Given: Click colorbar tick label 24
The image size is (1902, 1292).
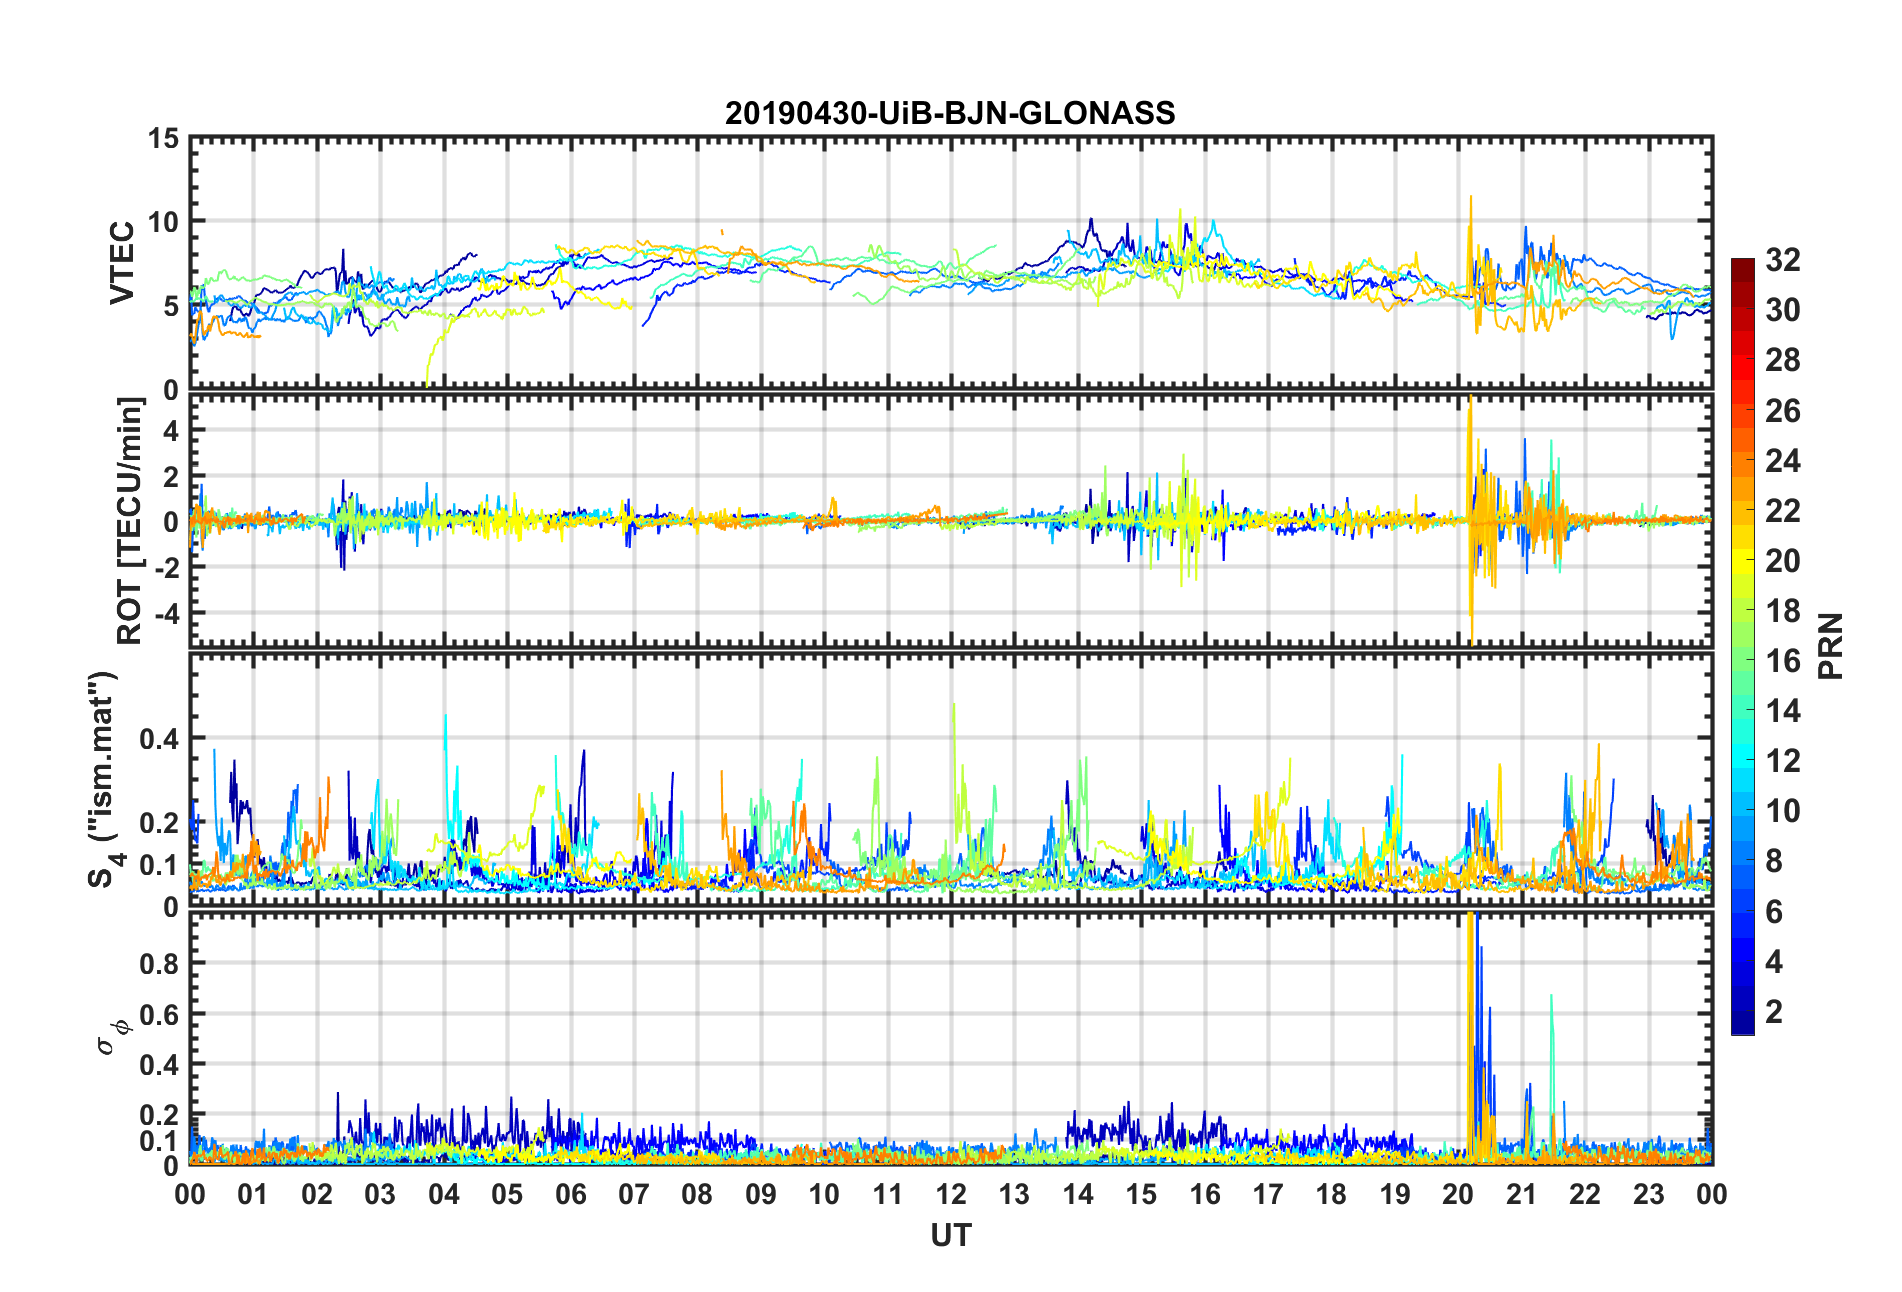Looking at the screenshot, I should pyautogui.click(x=1782, y=461).
